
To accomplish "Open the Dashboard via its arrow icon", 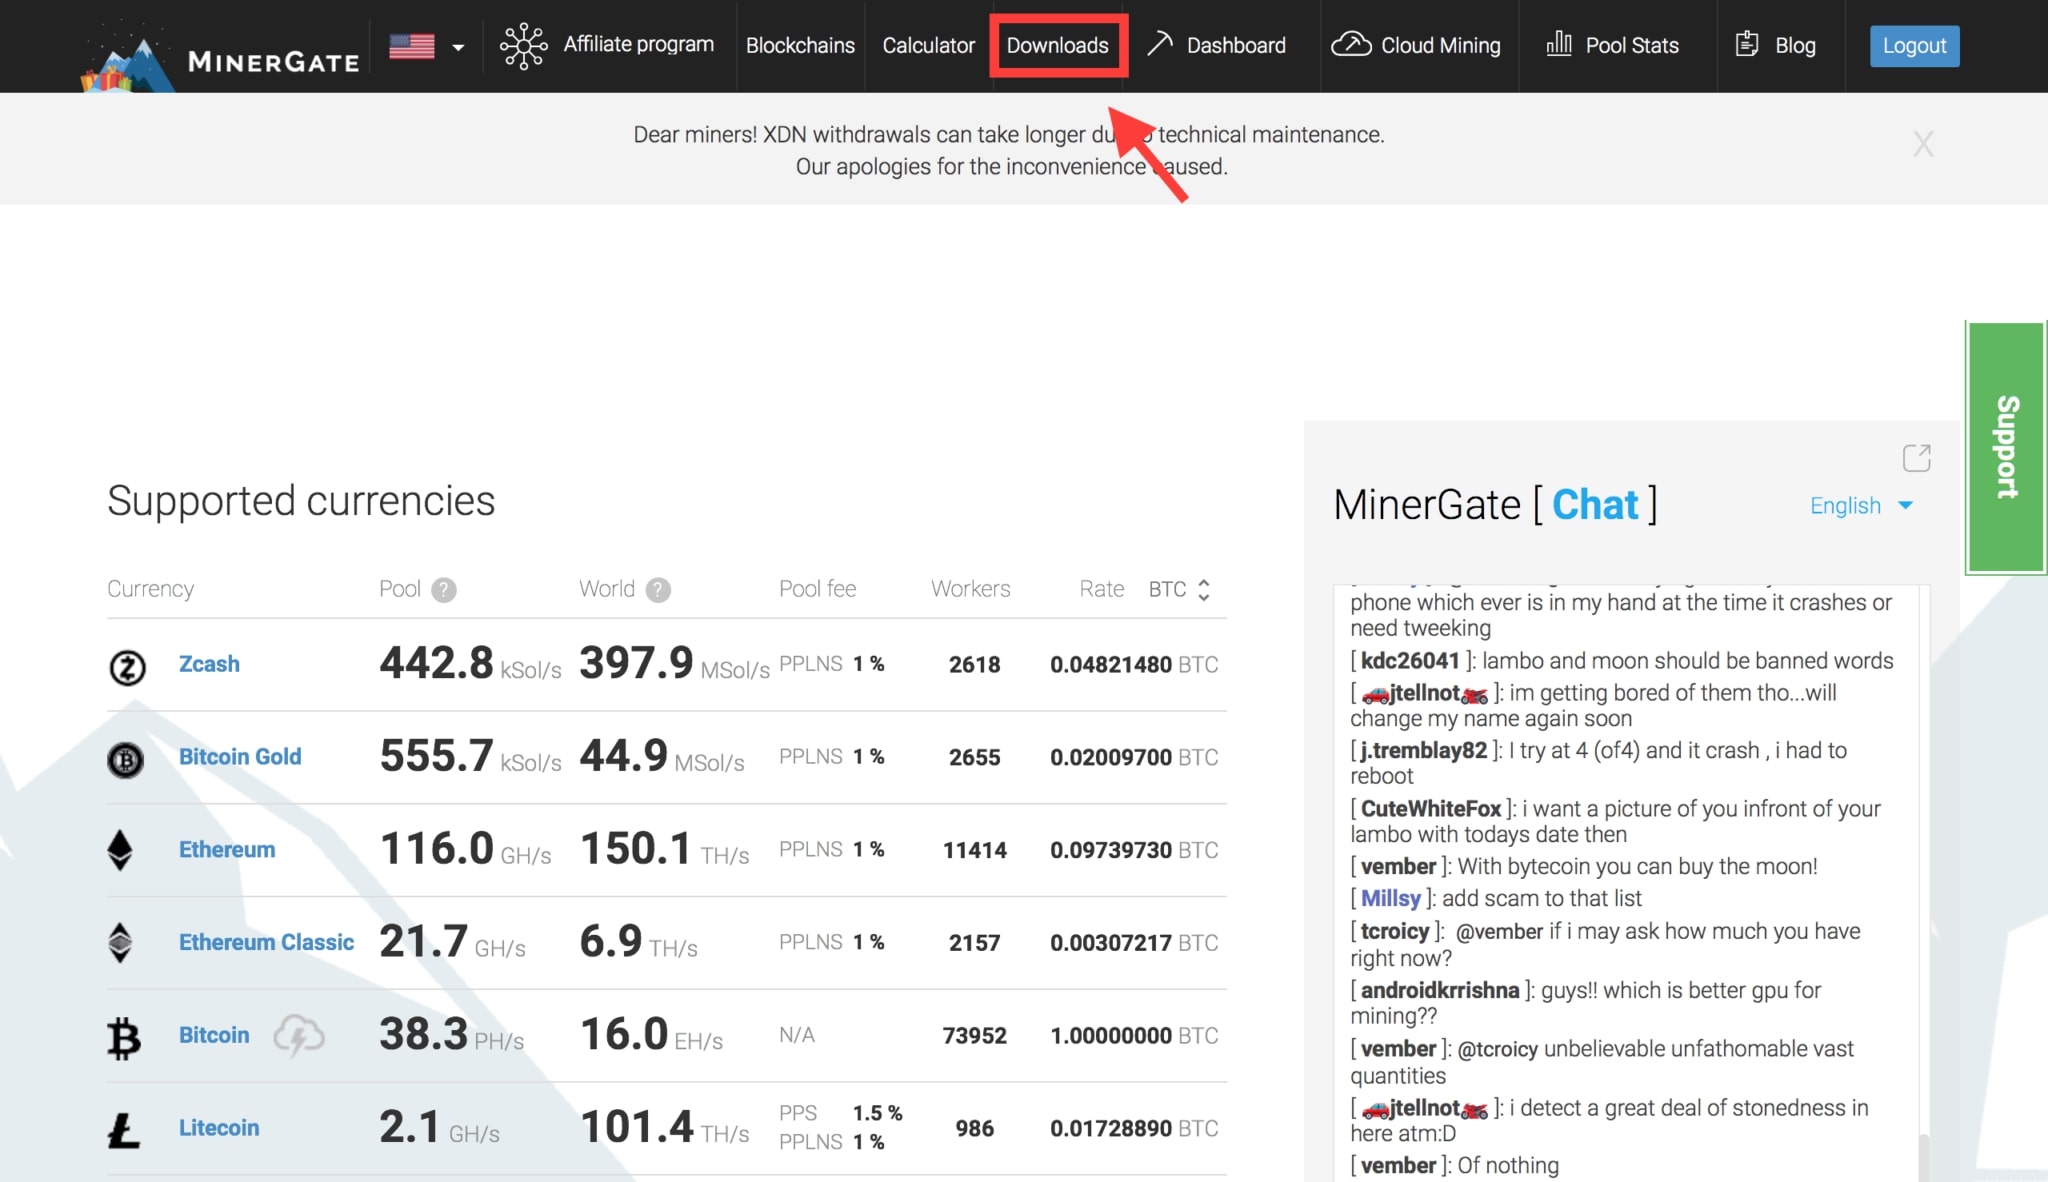I will [1160, 43].
